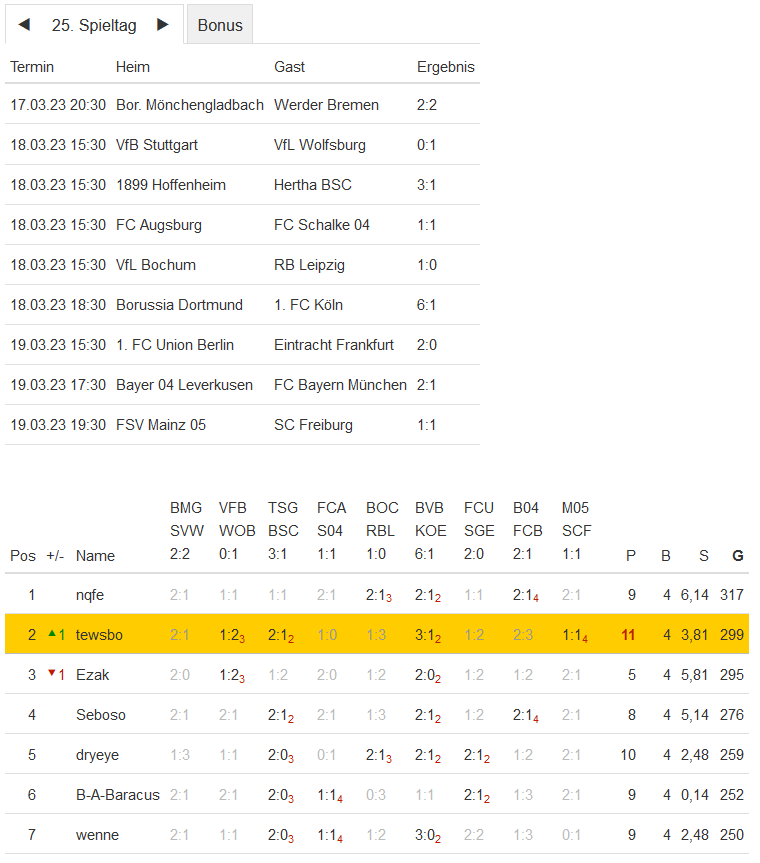Go to previous Spieltag with left arrow

point(24,25)
